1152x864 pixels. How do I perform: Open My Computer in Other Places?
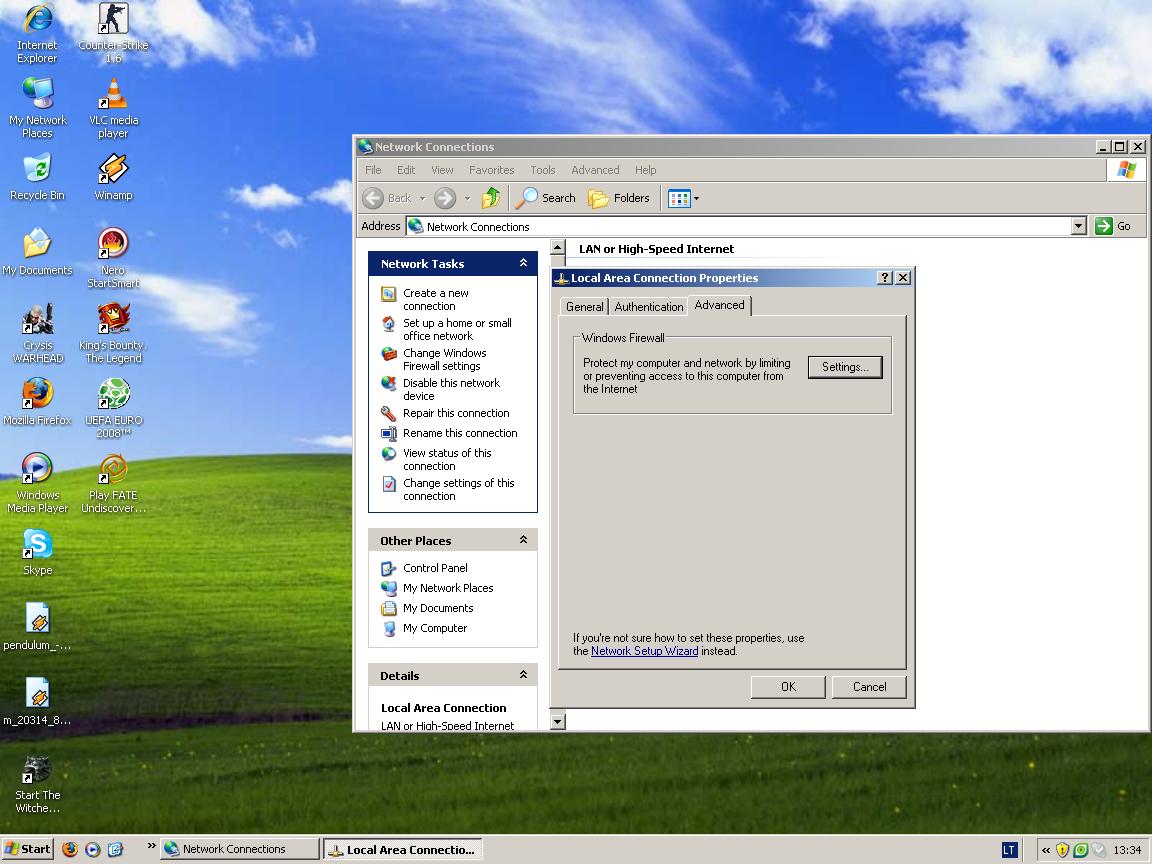coord(435,628)
